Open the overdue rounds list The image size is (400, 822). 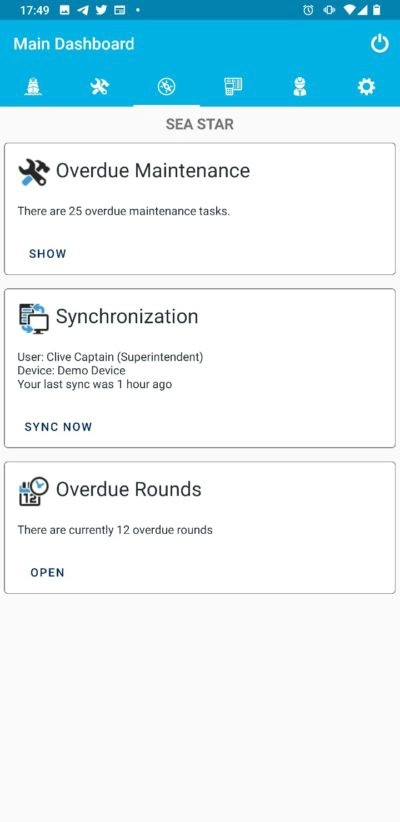47,572
